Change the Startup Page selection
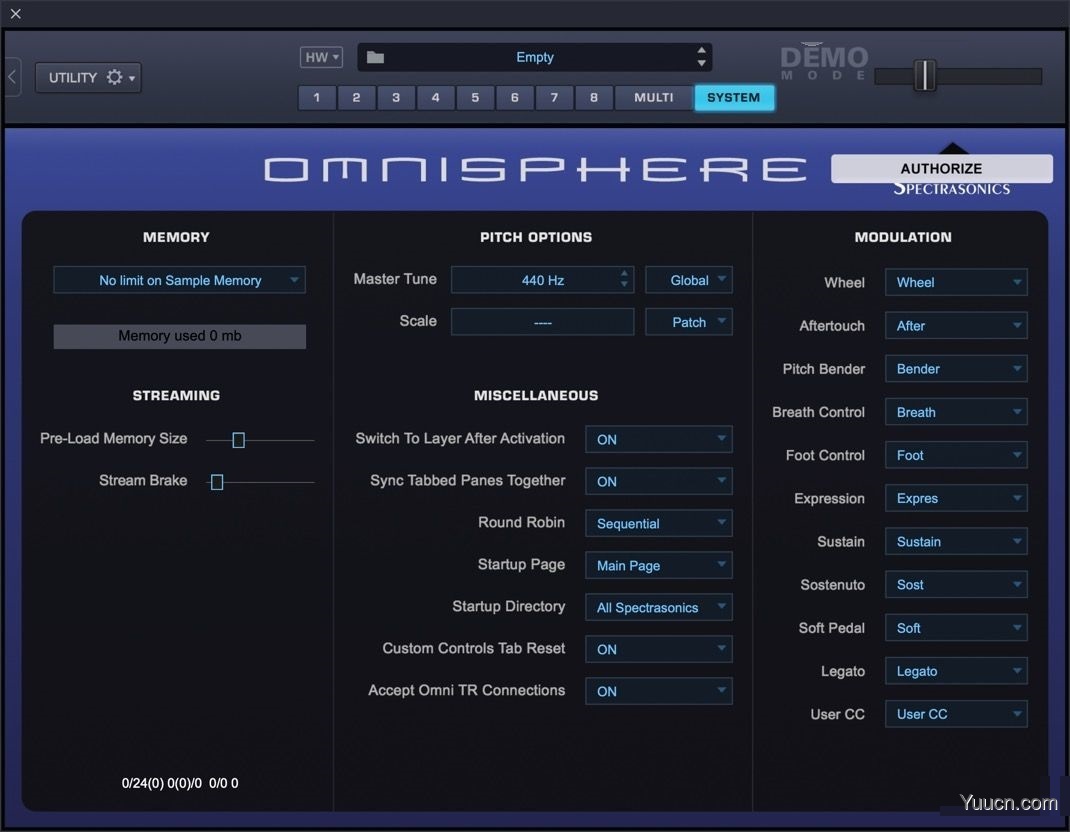 pos(658,565)
